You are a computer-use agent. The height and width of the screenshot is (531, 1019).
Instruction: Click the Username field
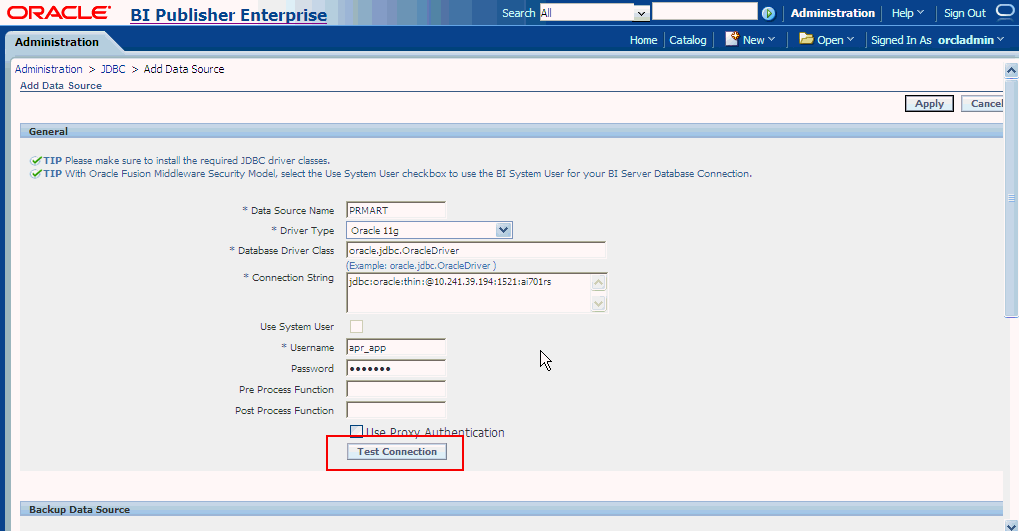[x=396, y=347]
